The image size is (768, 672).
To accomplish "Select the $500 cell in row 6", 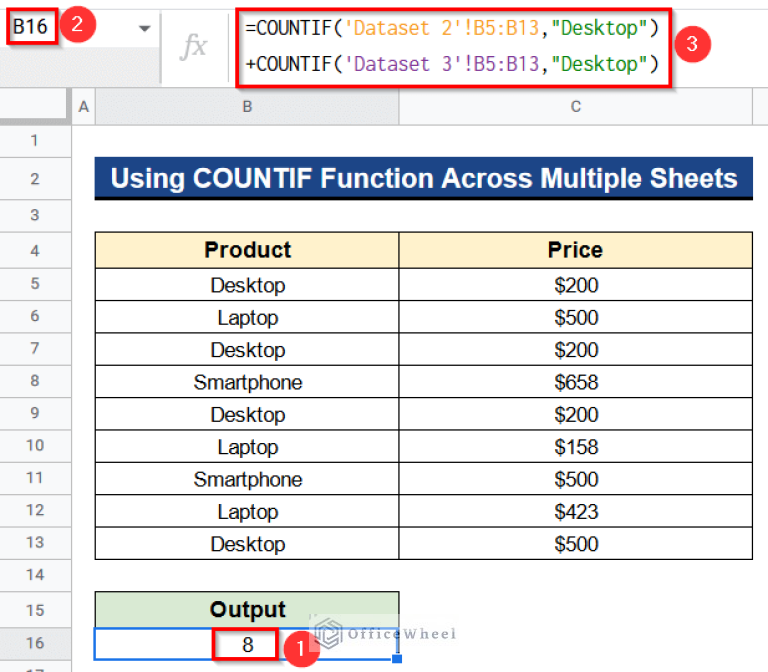I will coord(576,317).
